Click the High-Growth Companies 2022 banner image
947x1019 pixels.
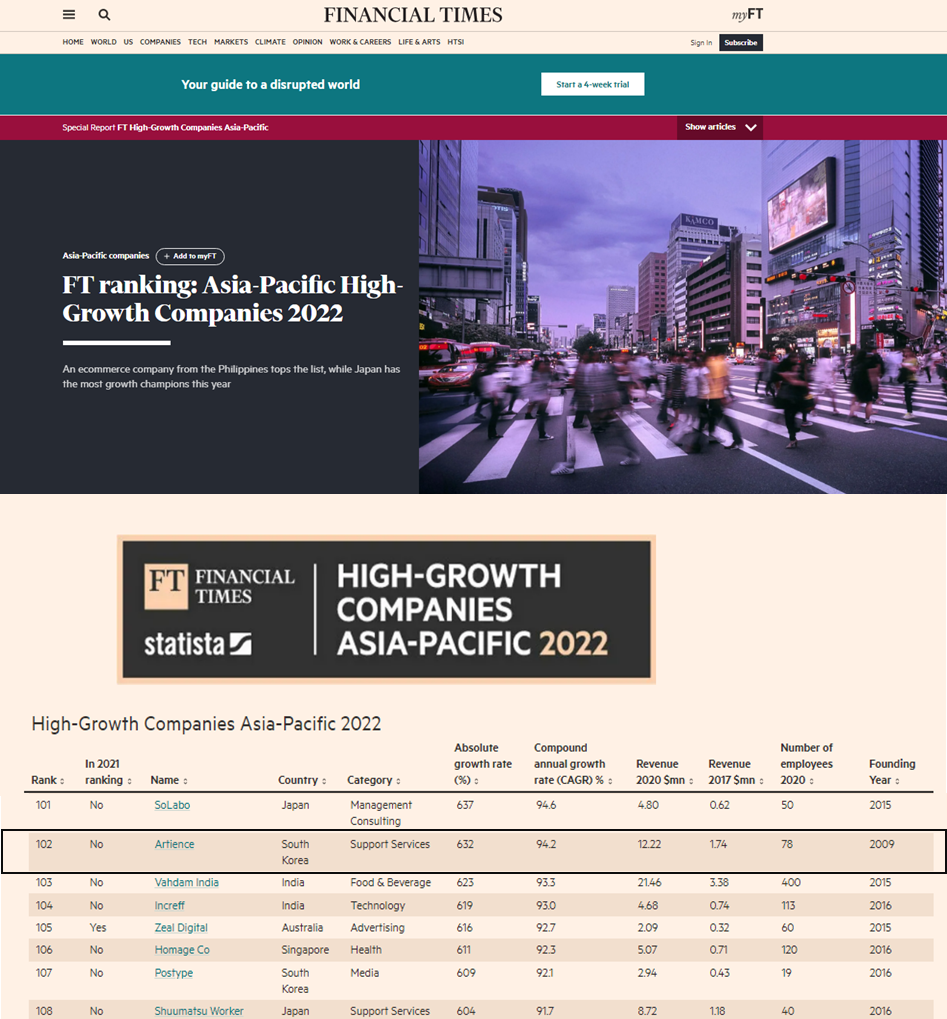386,609
